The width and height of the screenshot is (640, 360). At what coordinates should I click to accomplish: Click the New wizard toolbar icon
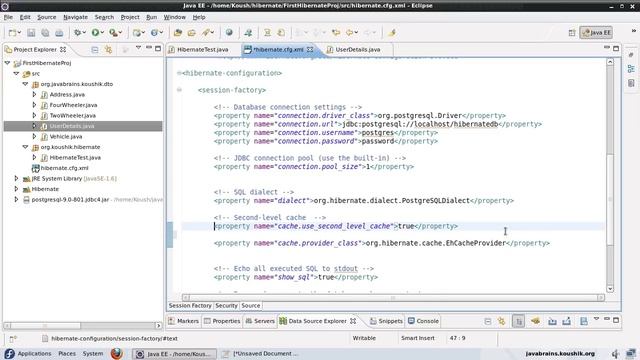point(13,33)
